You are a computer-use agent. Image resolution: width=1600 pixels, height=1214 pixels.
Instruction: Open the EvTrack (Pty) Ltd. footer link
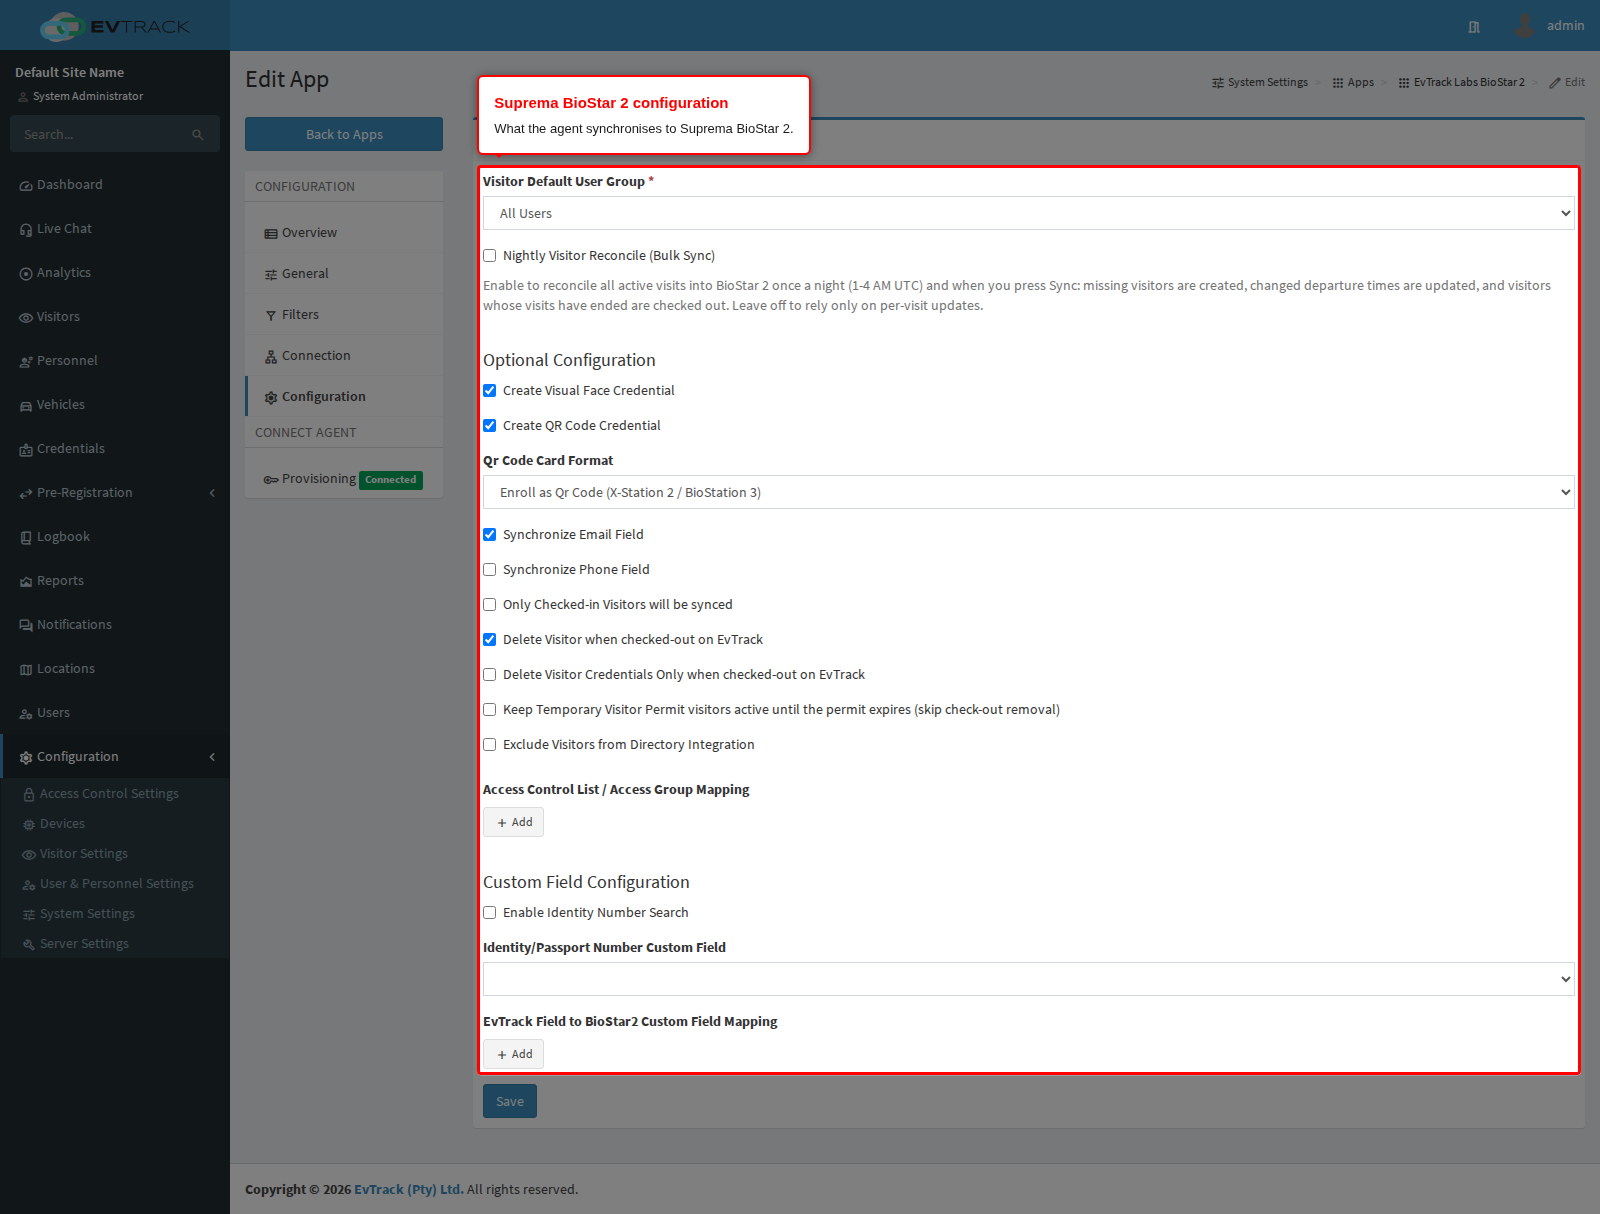(408, 1190)
